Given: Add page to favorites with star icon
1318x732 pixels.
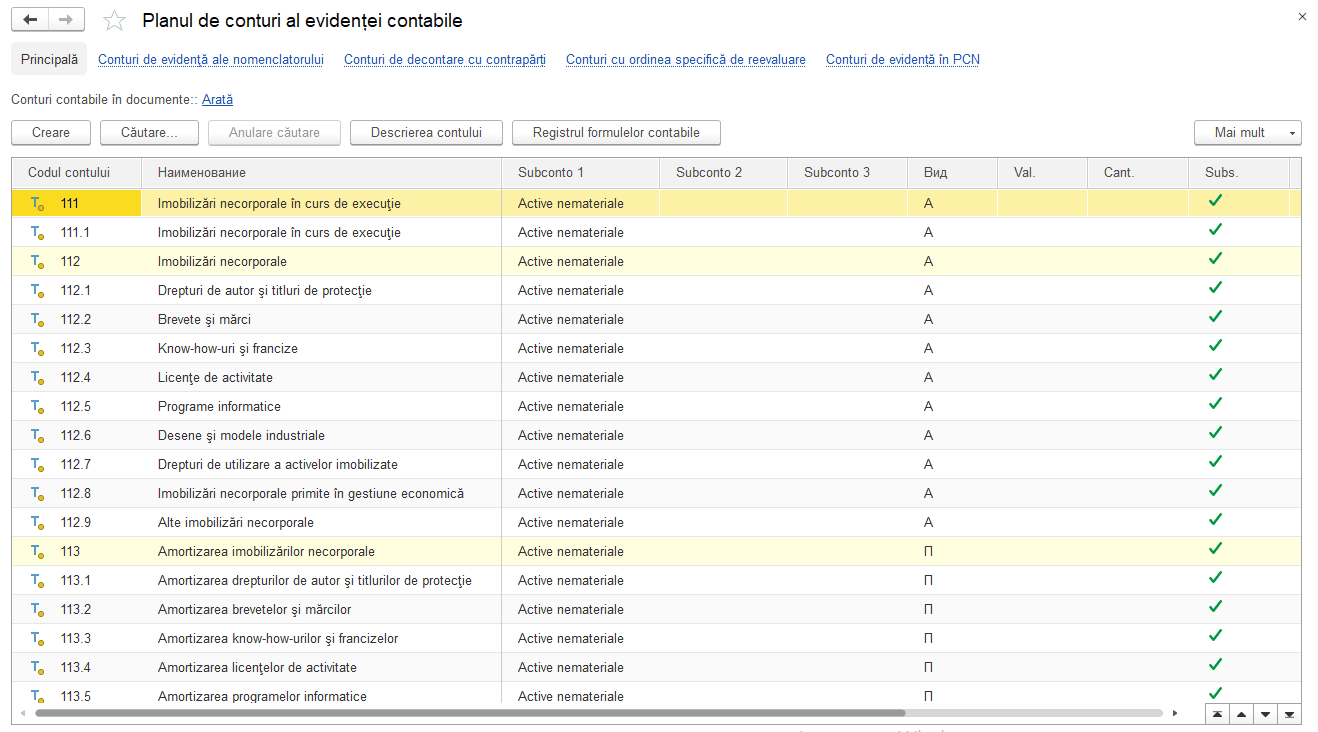Looking at the screenshot, I should (115, 21).
